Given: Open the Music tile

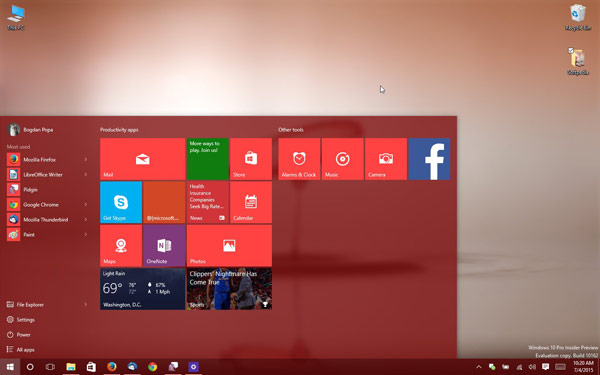Looking at the screenshot, I should point(342,159).
